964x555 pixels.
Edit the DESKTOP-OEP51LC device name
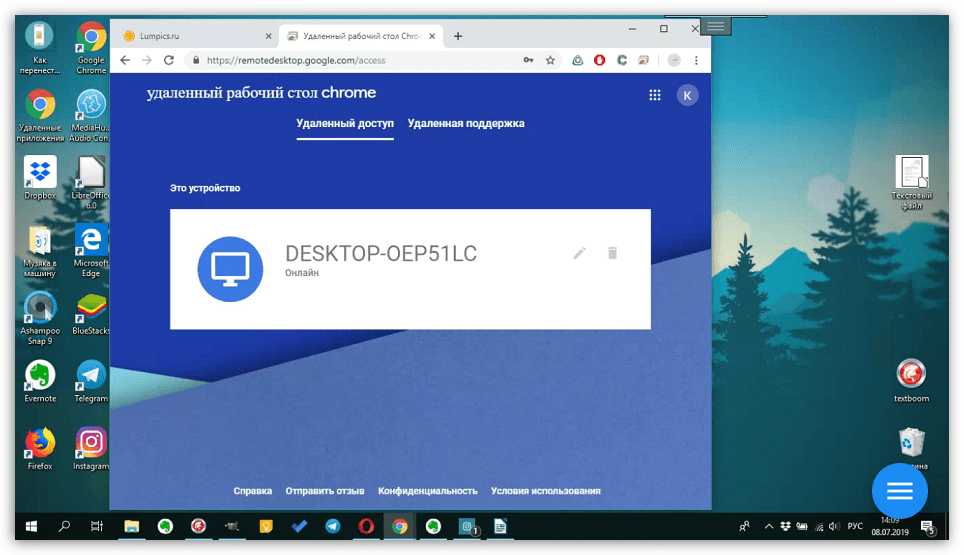click(579, 254)
